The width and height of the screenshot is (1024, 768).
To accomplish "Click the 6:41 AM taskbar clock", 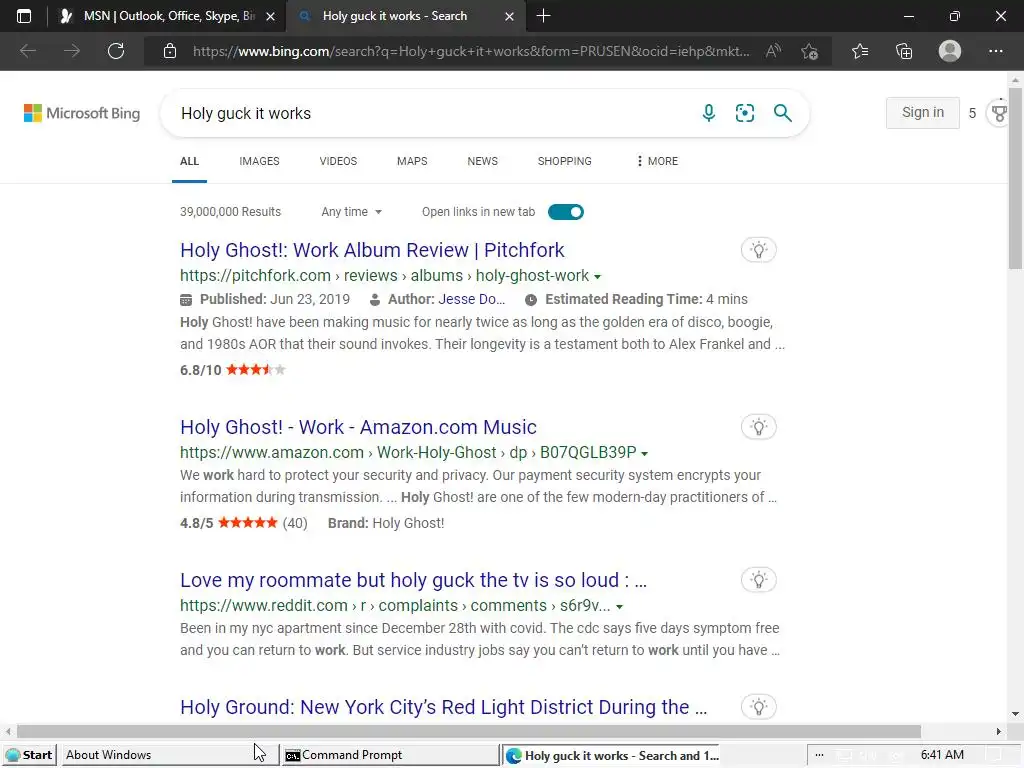I will (x=942, y=755).
